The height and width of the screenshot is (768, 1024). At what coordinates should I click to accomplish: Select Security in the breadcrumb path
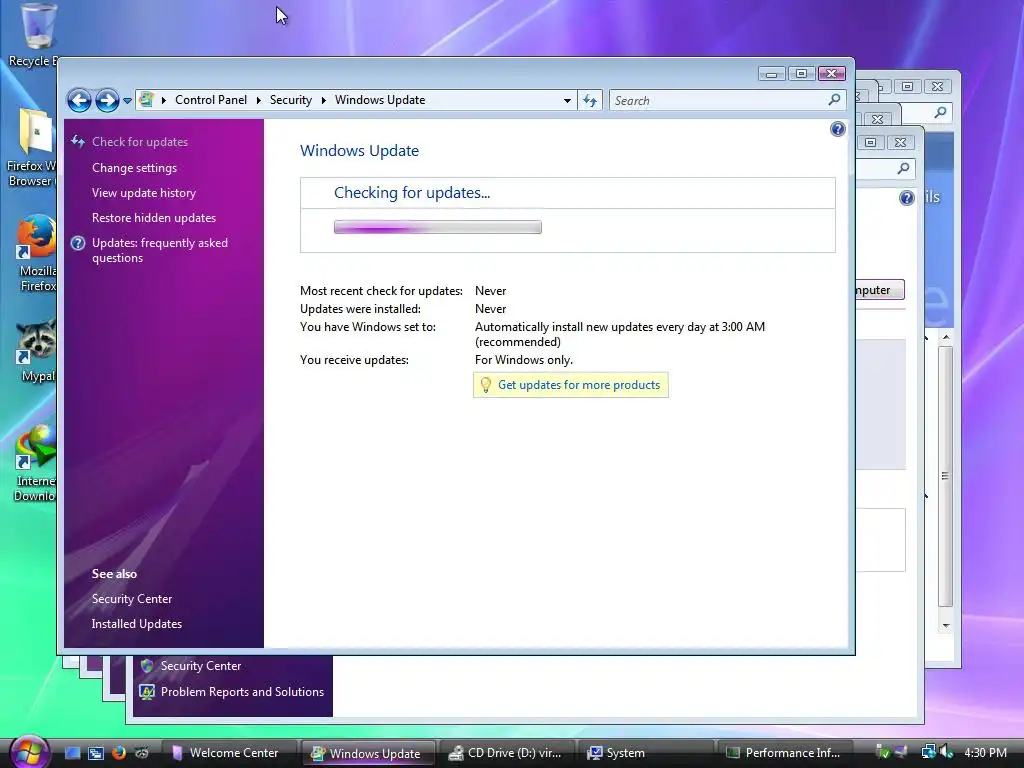291,100
